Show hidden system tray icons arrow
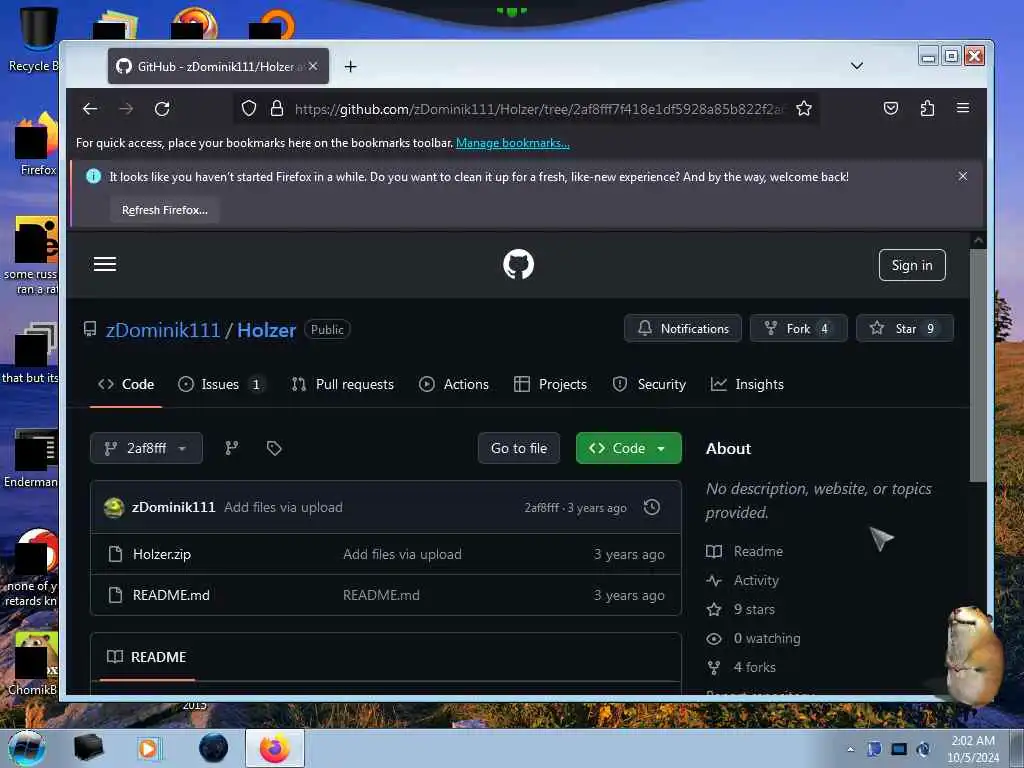Image resolution: width=1024 pixels, height=768 pixels. tap(850, 749)
